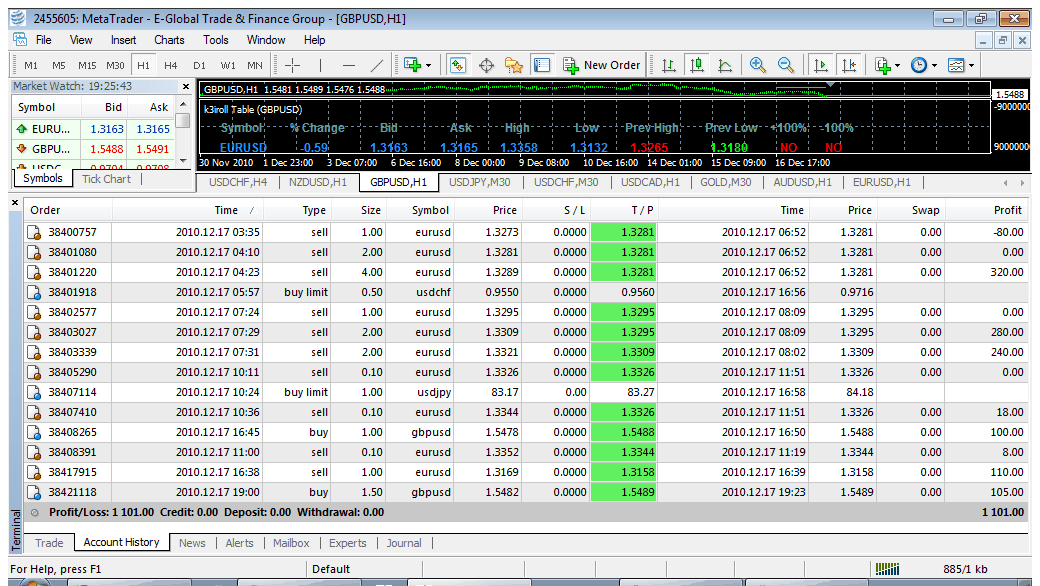Set timeframe to D1

[199, 65]
